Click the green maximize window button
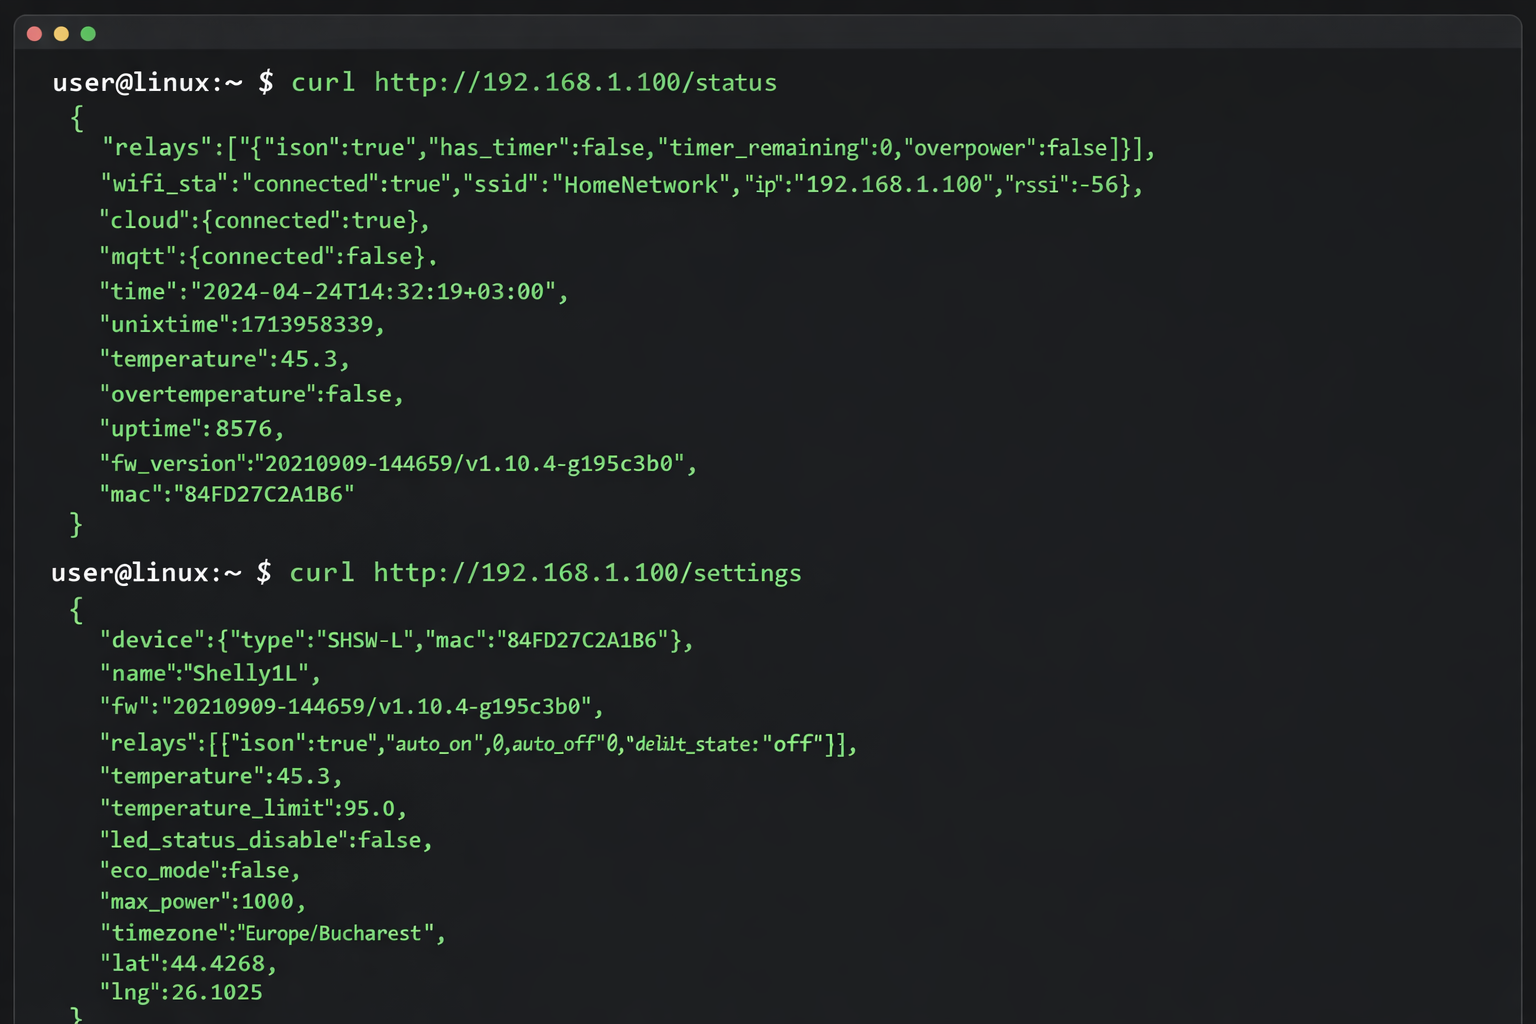The width and height of the screenshot is (1536, 1024). click(x=88, y=34)
